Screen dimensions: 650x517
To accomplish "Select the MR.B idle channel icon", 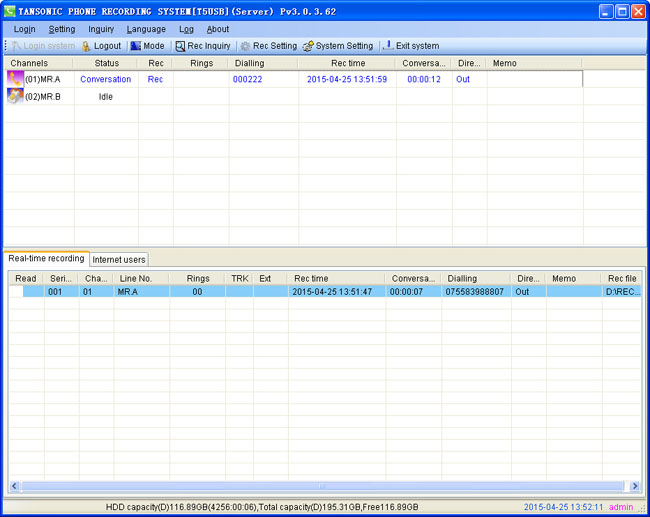I will click(x=15, y=97).
